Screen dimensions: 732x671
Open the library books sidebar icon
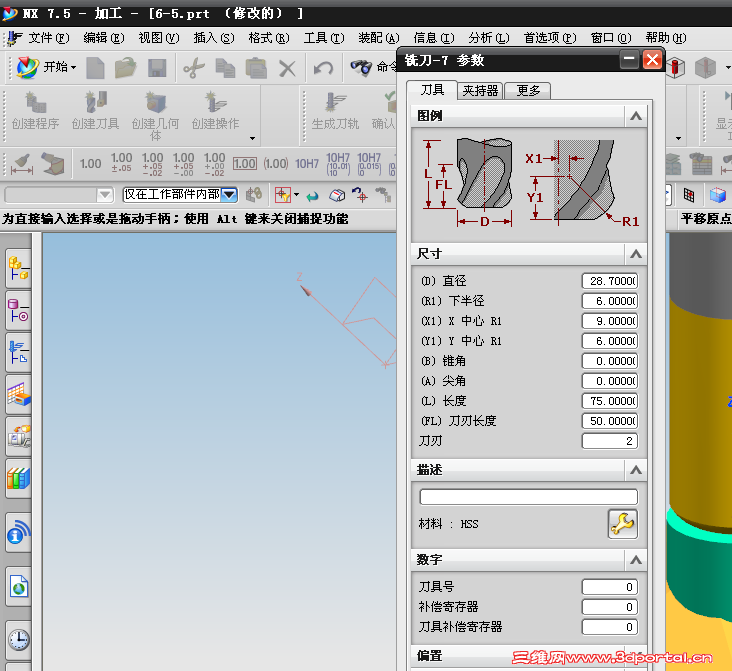pyautogui.click(x=19, y=479)
